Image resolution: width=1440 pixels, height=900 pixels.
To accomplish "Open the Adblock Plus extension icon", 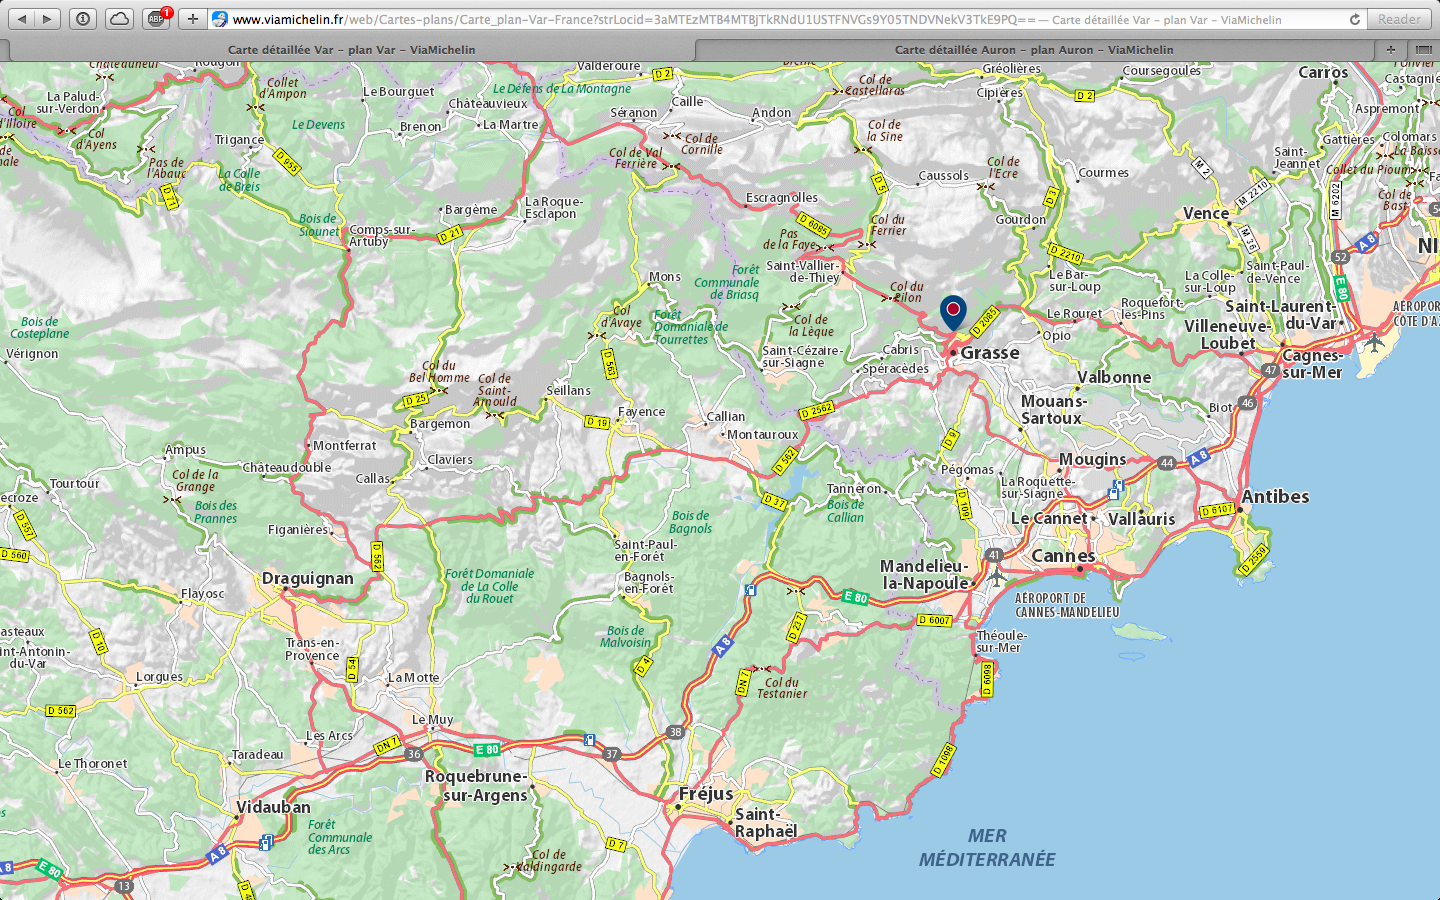I will pos(156,19).
